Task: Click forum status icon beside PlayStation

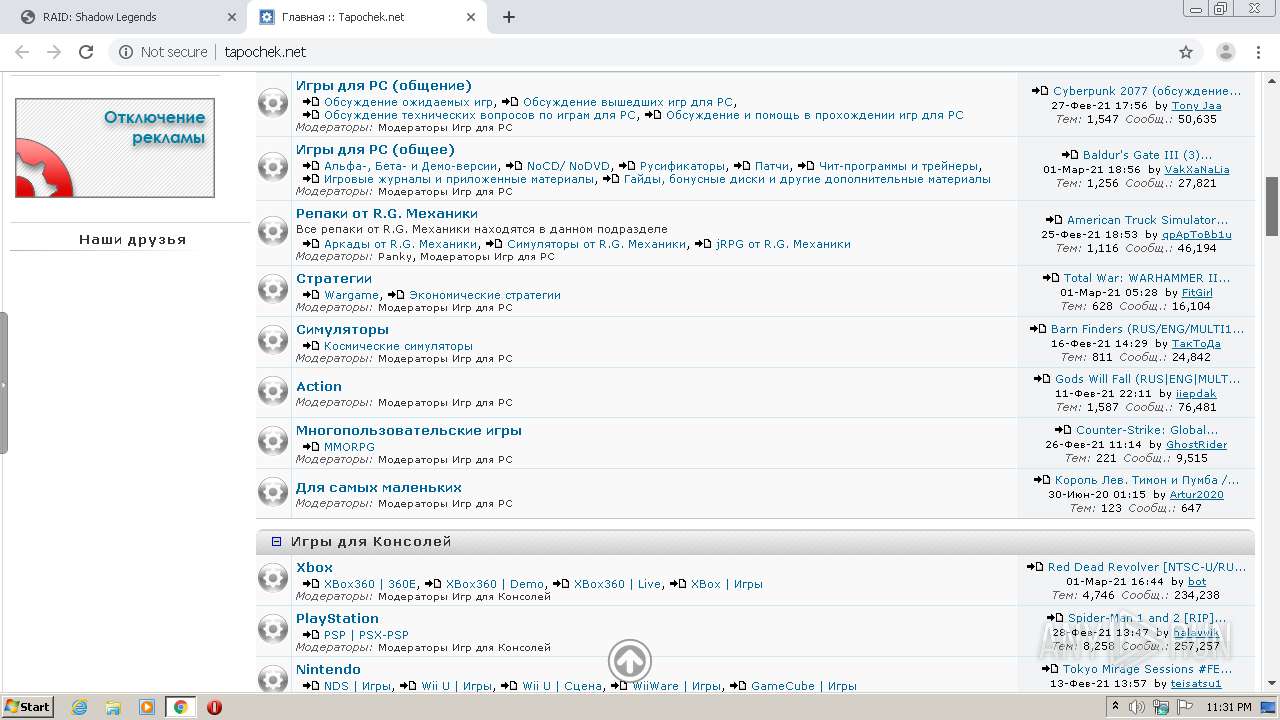Action: pos(273,629)
